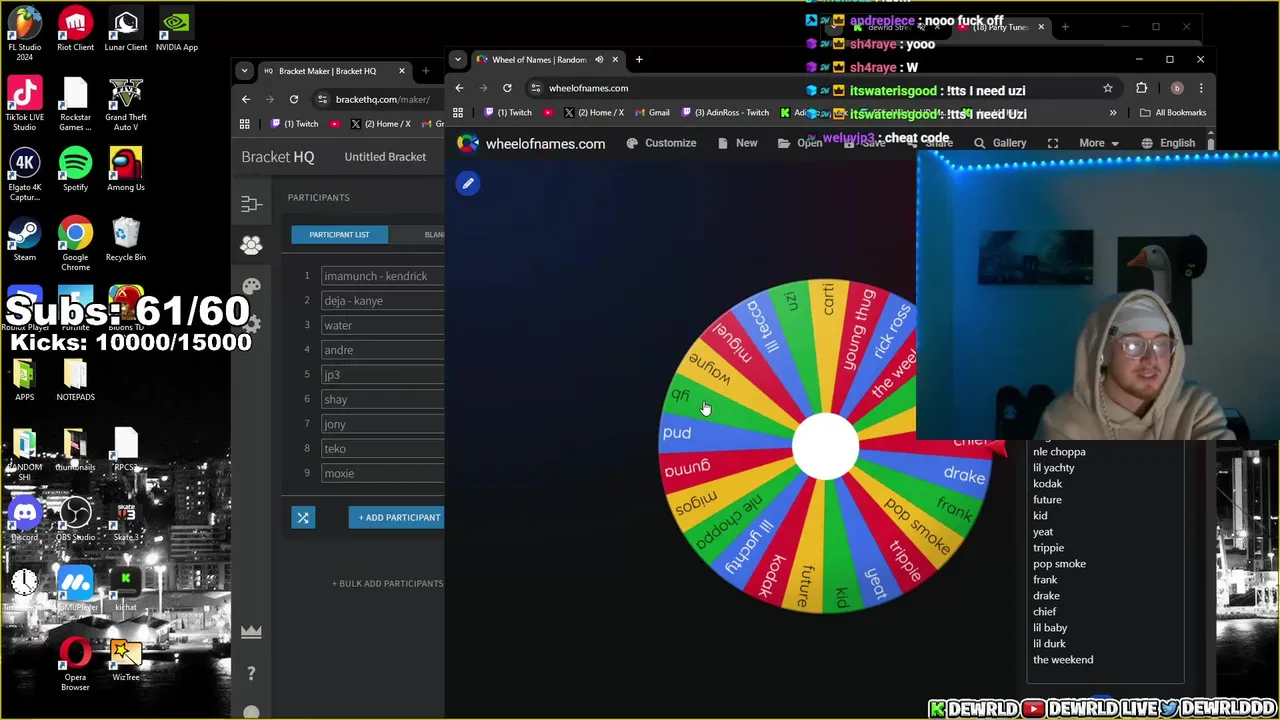Click 'the weekend' entry in names list
1280x720 pixels.
[1062, 660]
